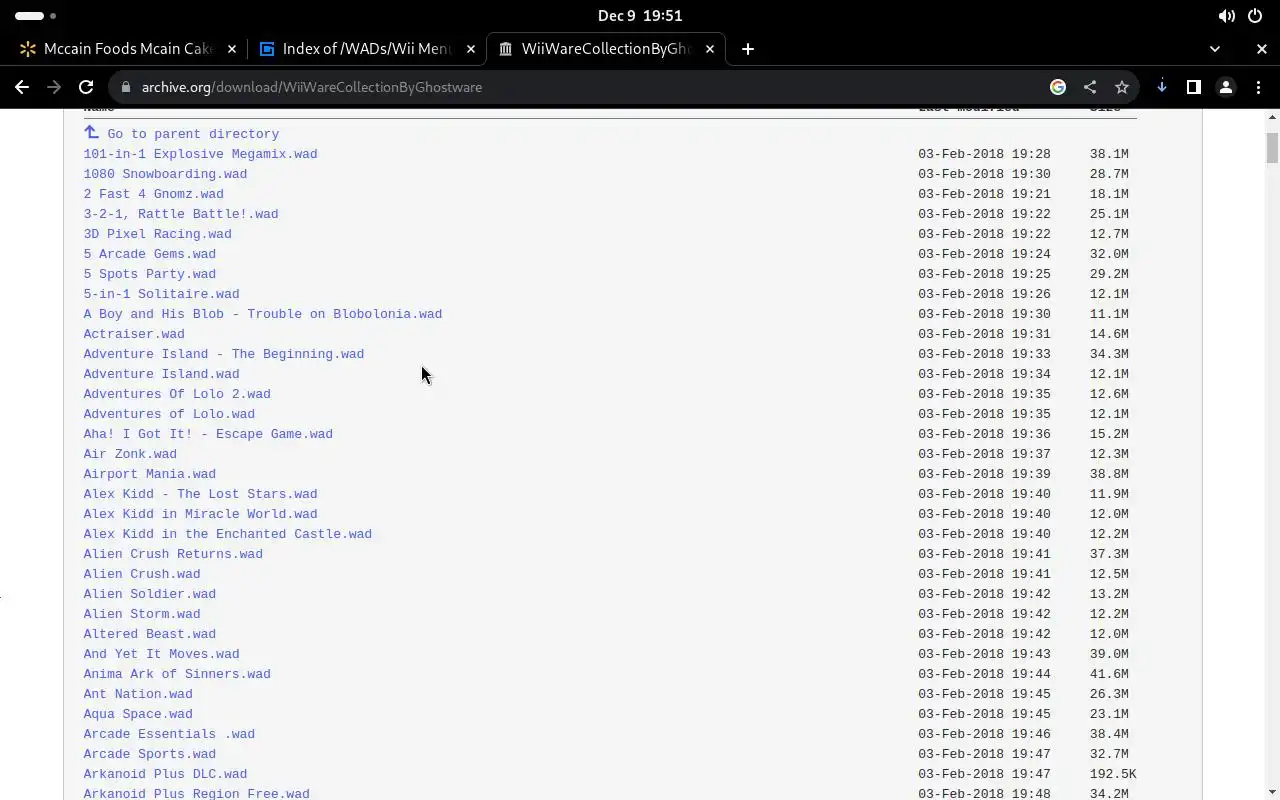Close the Mccain Foods tab
Image resolution: width=1280 pixels, height=800 pixels.
pyautogui.click(x=232, y=48)
